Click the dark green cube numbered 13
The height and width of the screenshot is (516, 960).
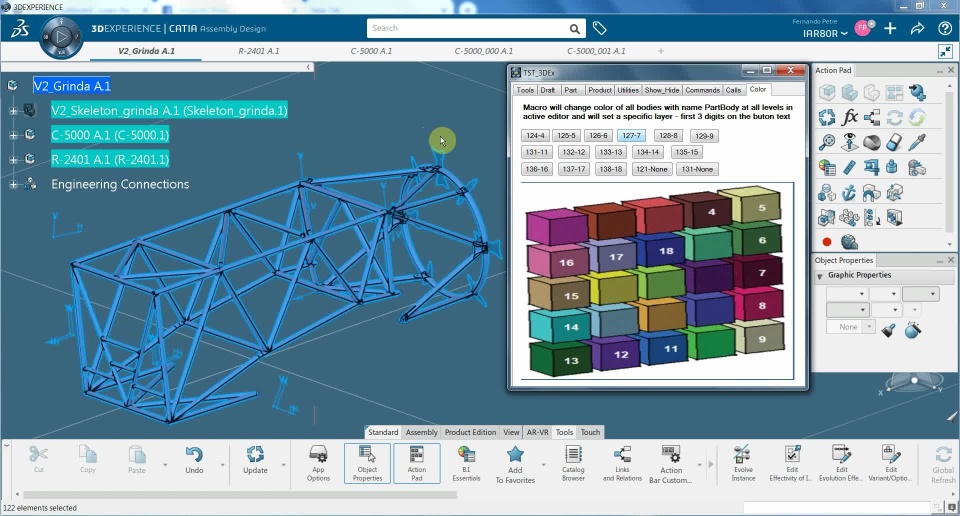(x=561, y=358)
